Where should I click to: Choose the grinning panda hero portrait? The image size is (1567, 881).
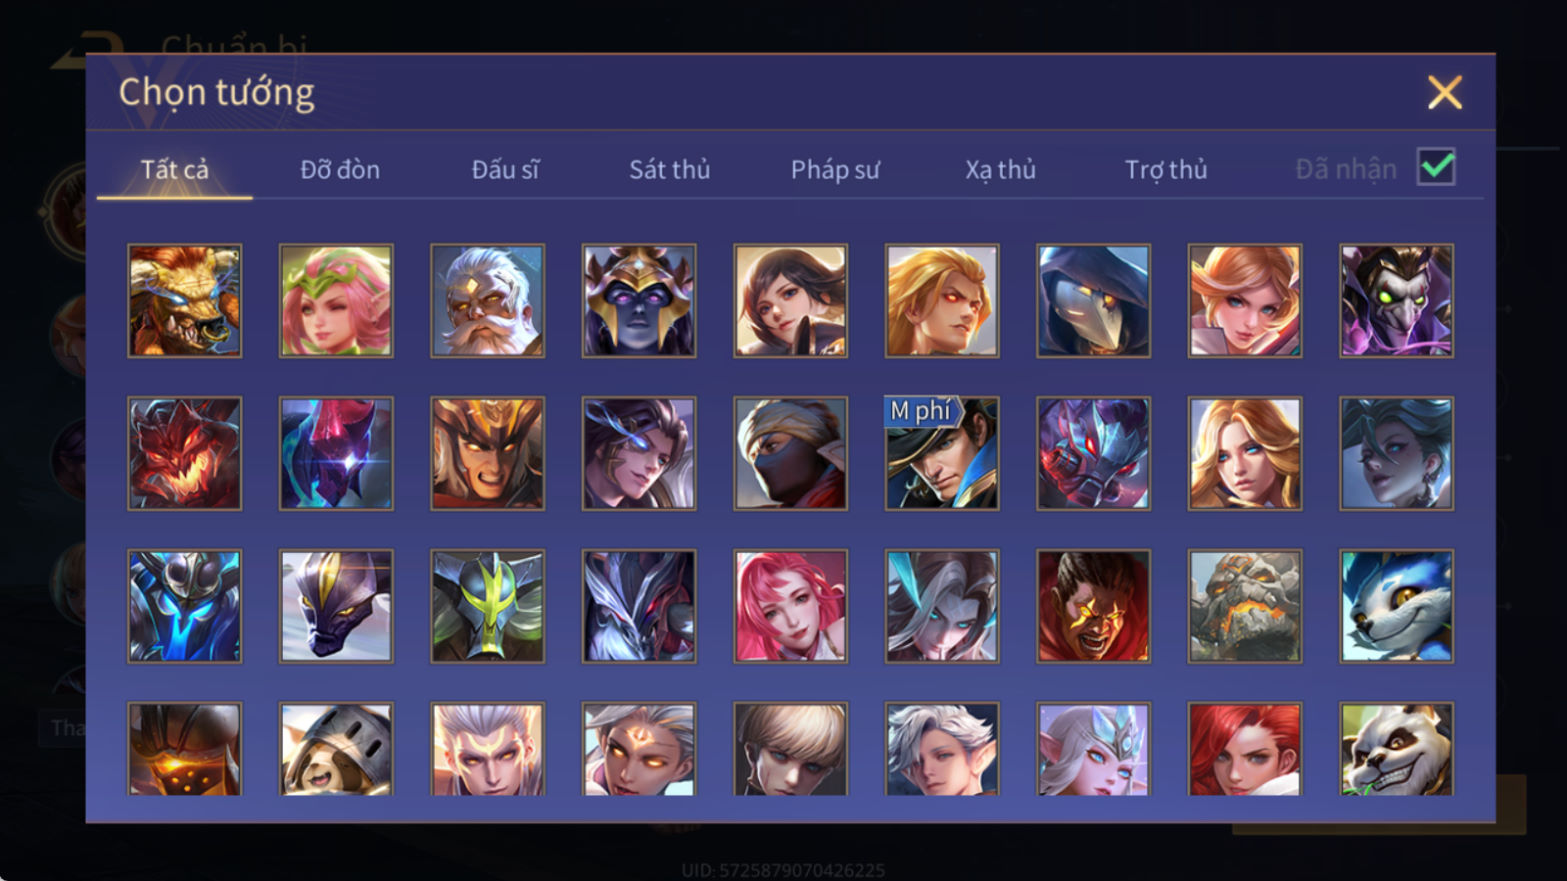(x=1396, y=749)
